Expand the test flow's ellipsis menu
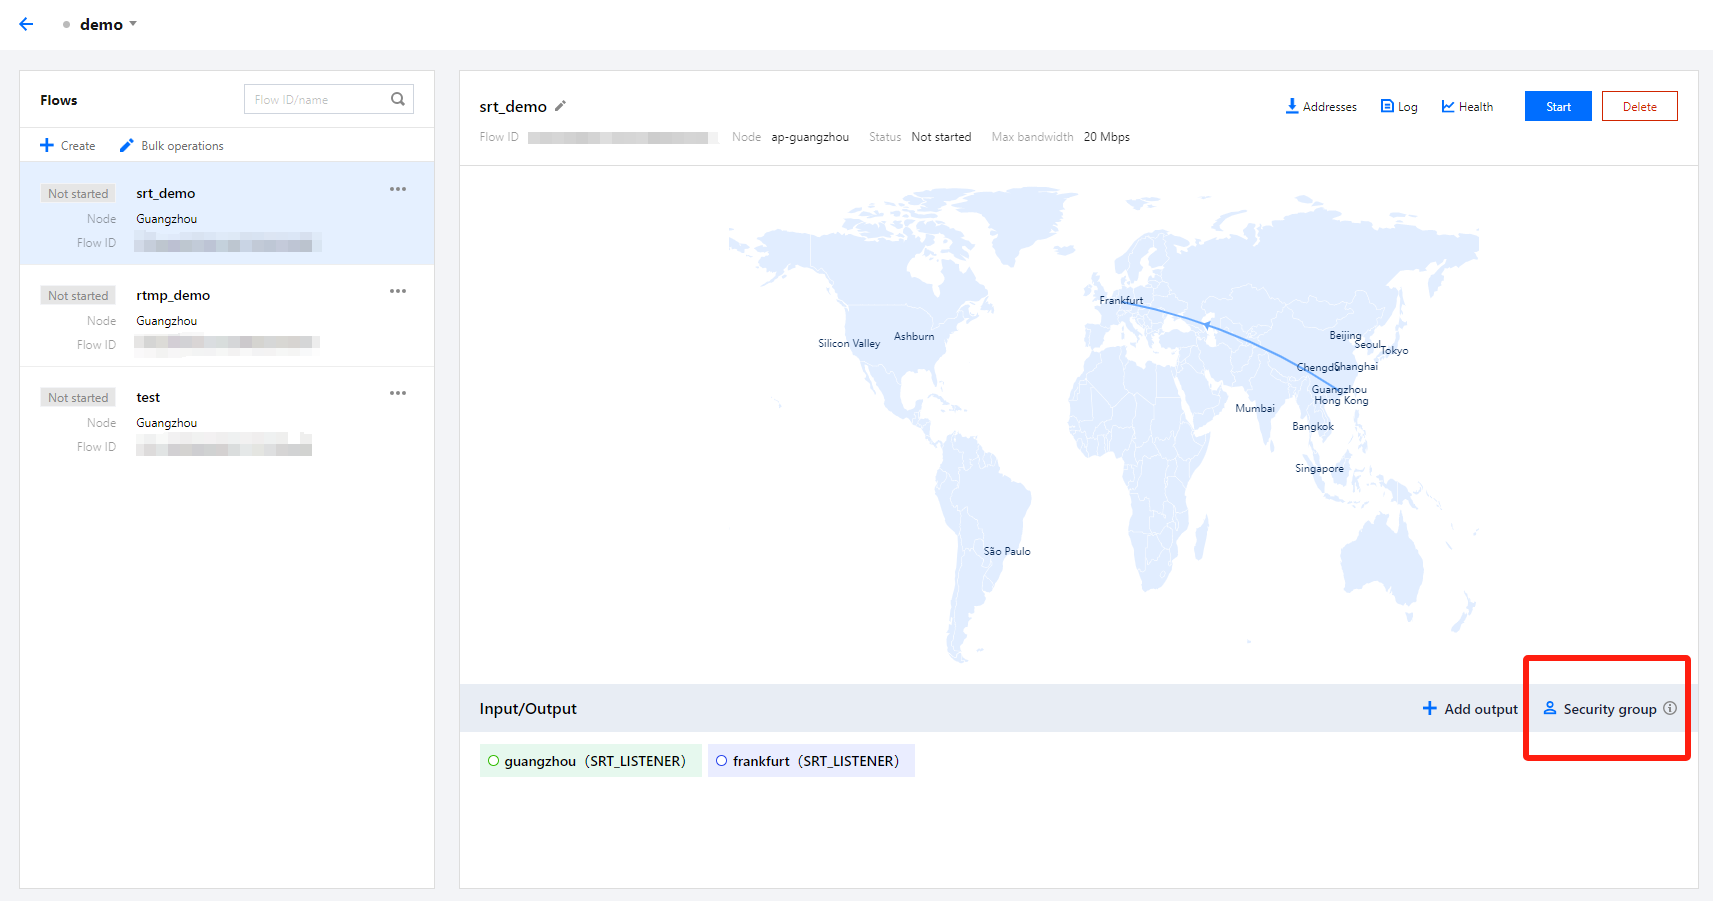Screen dimensions: 1713x901 coord(398,393)
